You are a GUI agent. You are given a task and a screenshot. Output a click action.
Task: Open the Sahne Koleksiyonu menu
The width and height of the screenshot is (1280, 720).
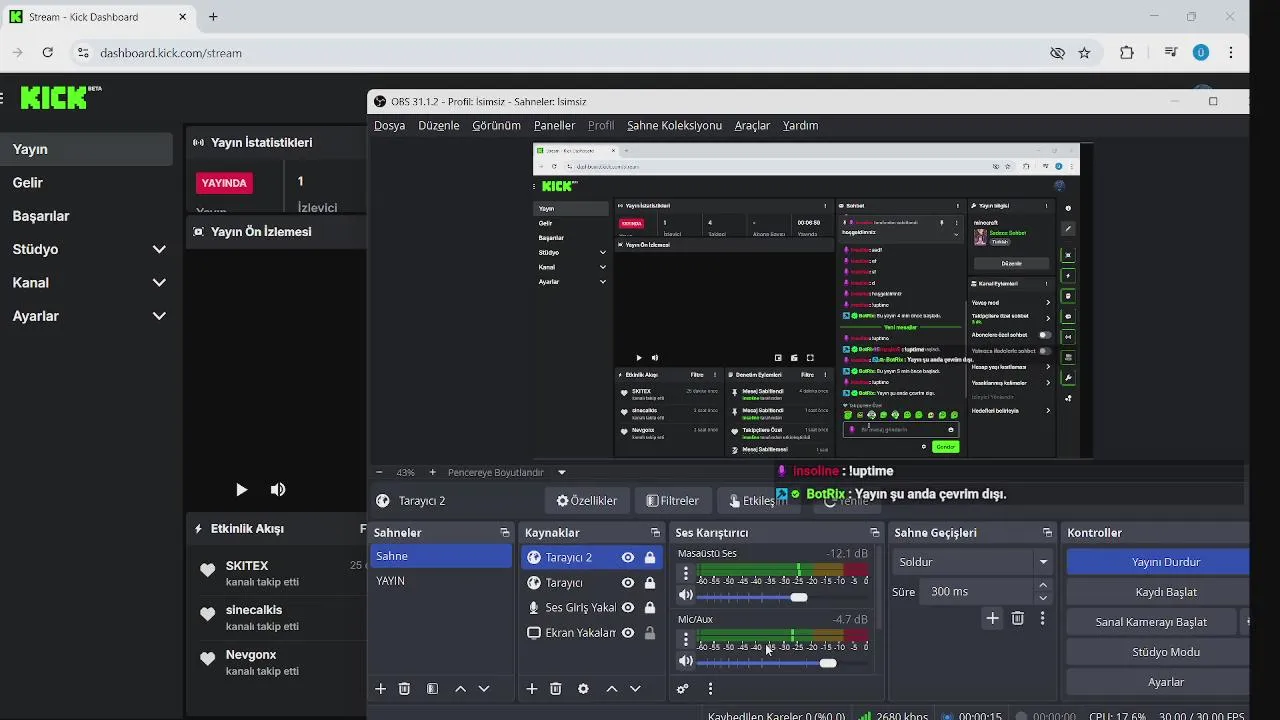tap(674, 126)
